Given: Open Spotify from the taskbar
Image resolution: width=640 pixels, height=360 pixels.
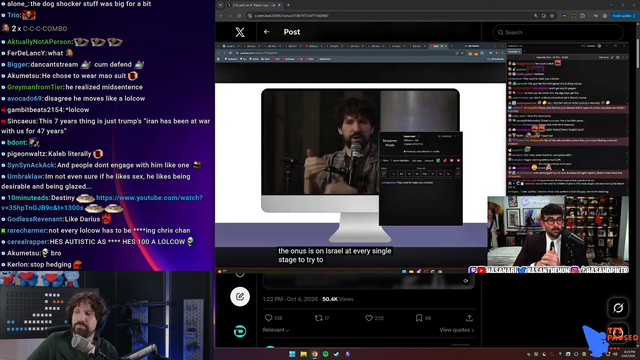Looking at the screenshot, I should [x=326, y=354].
